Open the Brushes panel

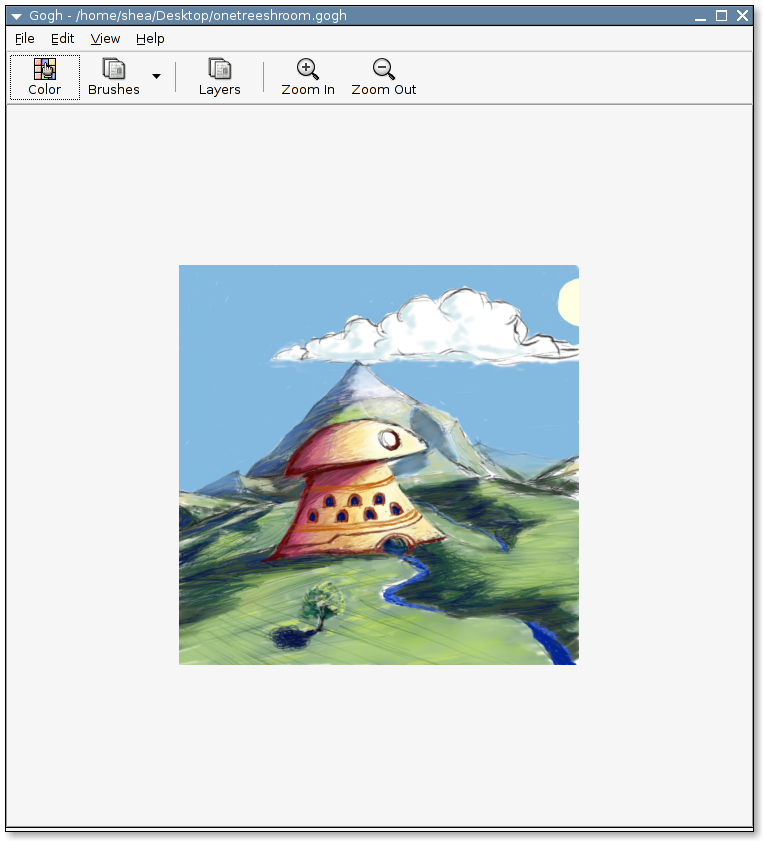tap(114, 77)
